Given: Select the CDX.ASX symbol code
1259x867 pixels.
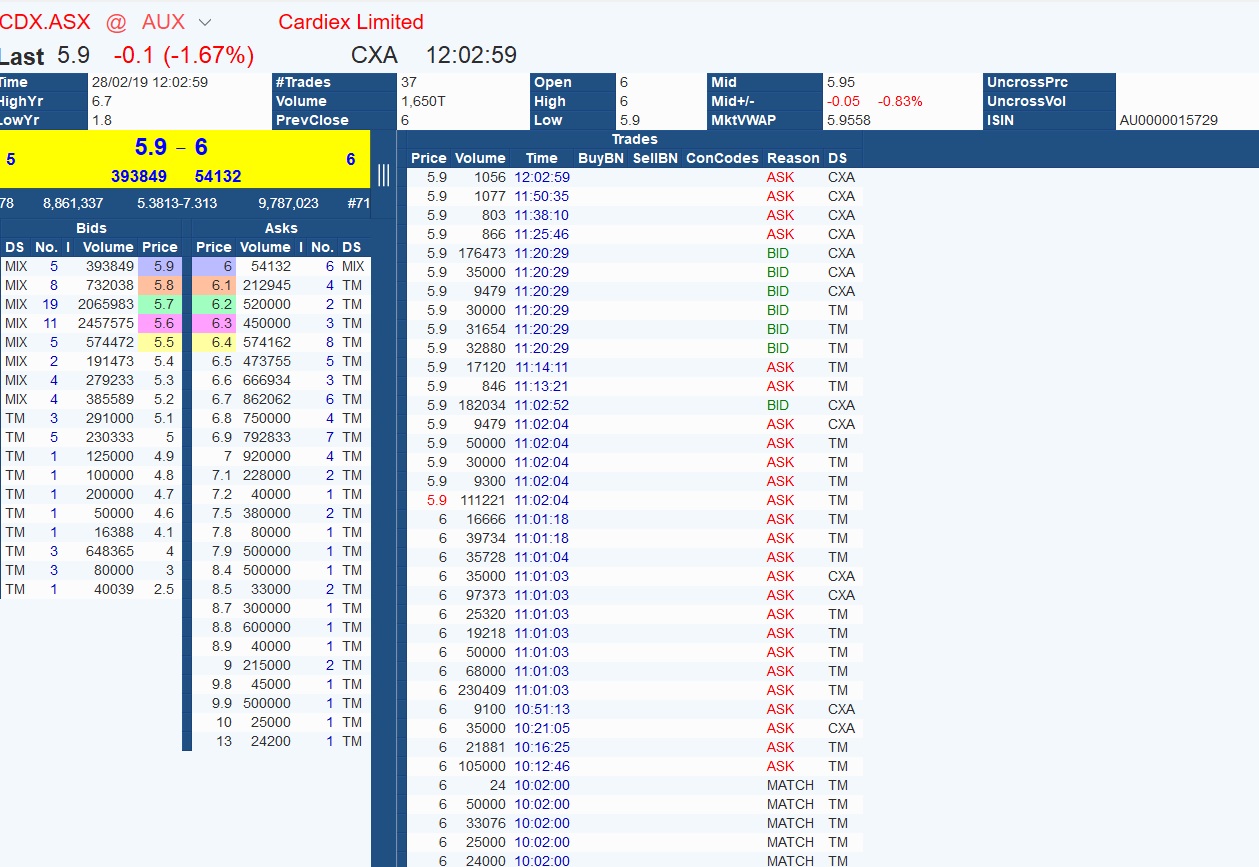Looking at the screenshot, I should click(x=45, y=22).
